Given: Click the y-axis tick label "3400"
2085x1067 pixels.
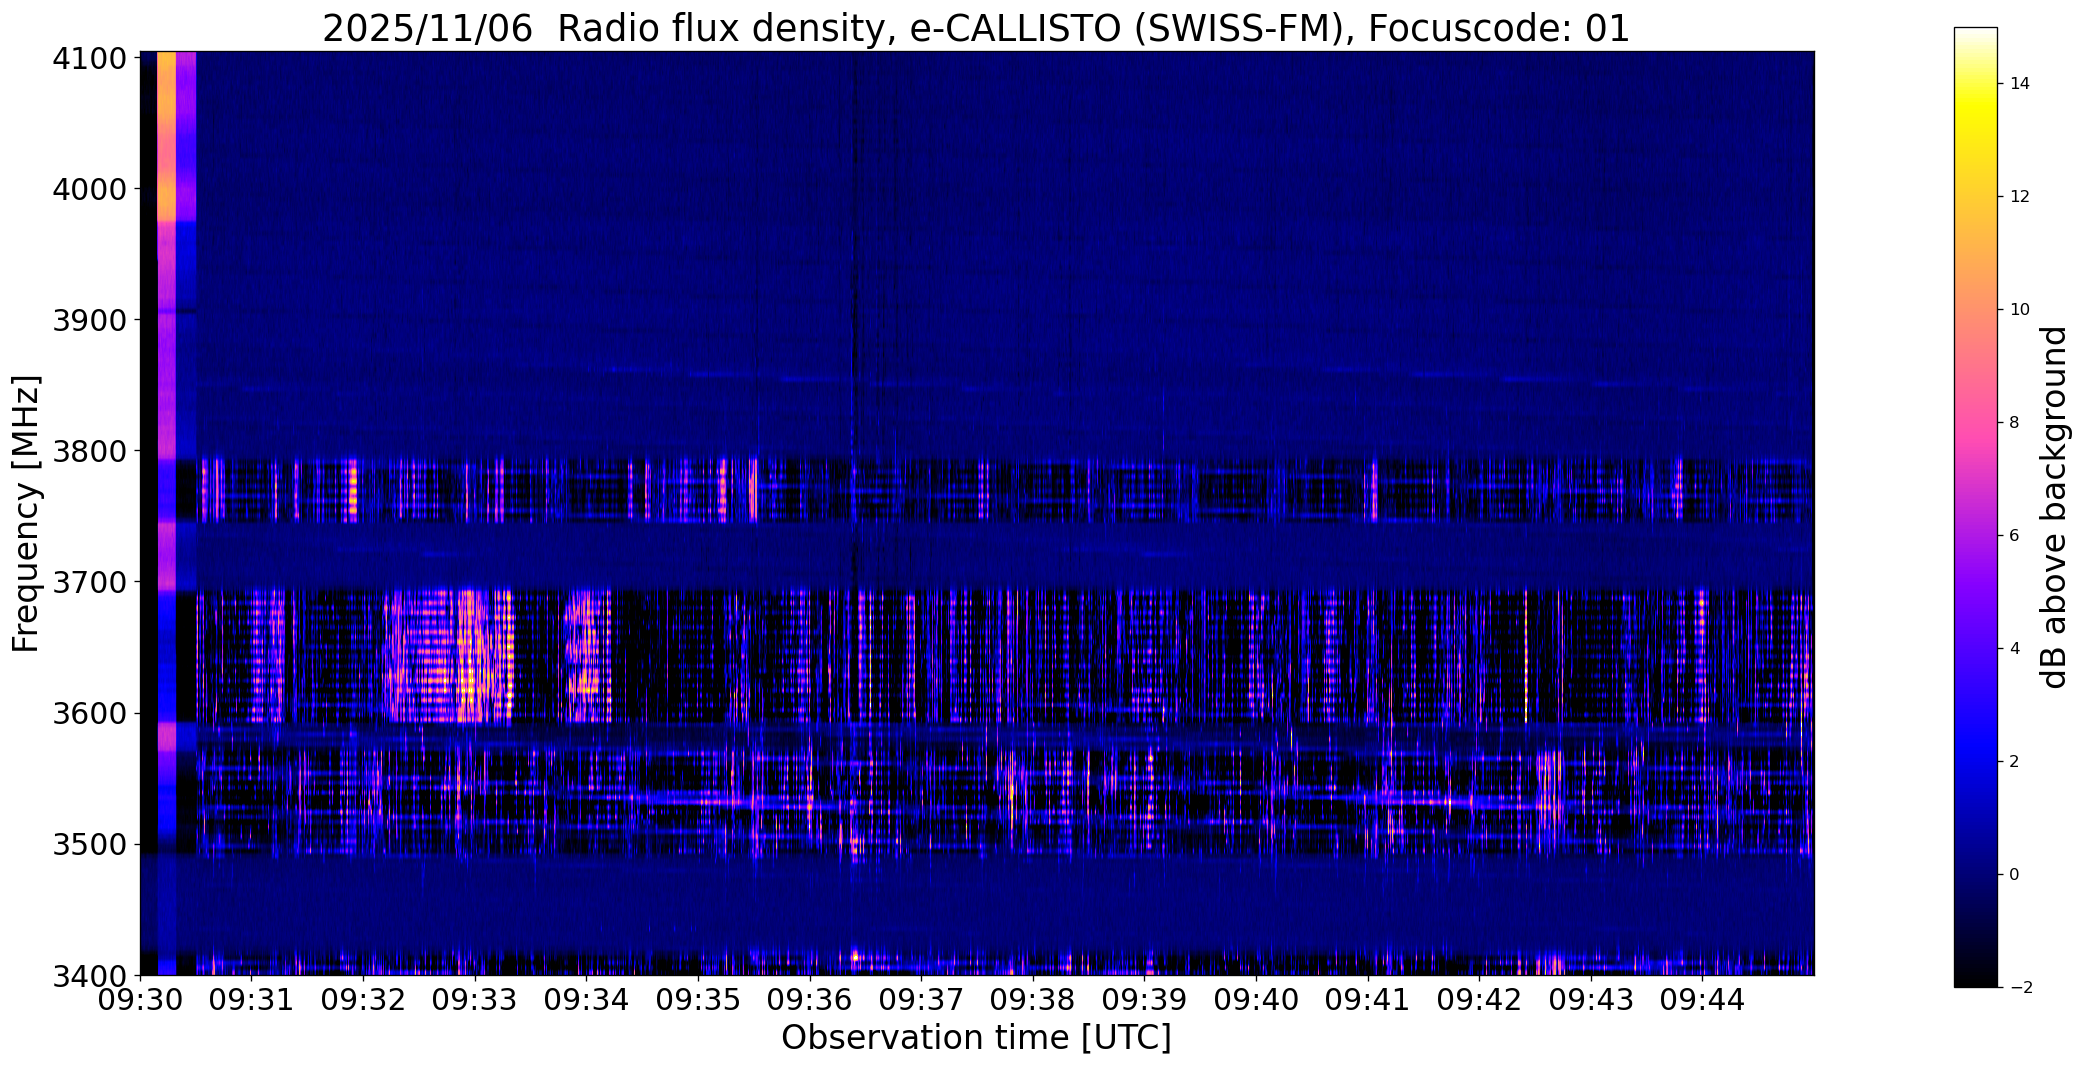Looking at the screenshot, I should point(90,976).
